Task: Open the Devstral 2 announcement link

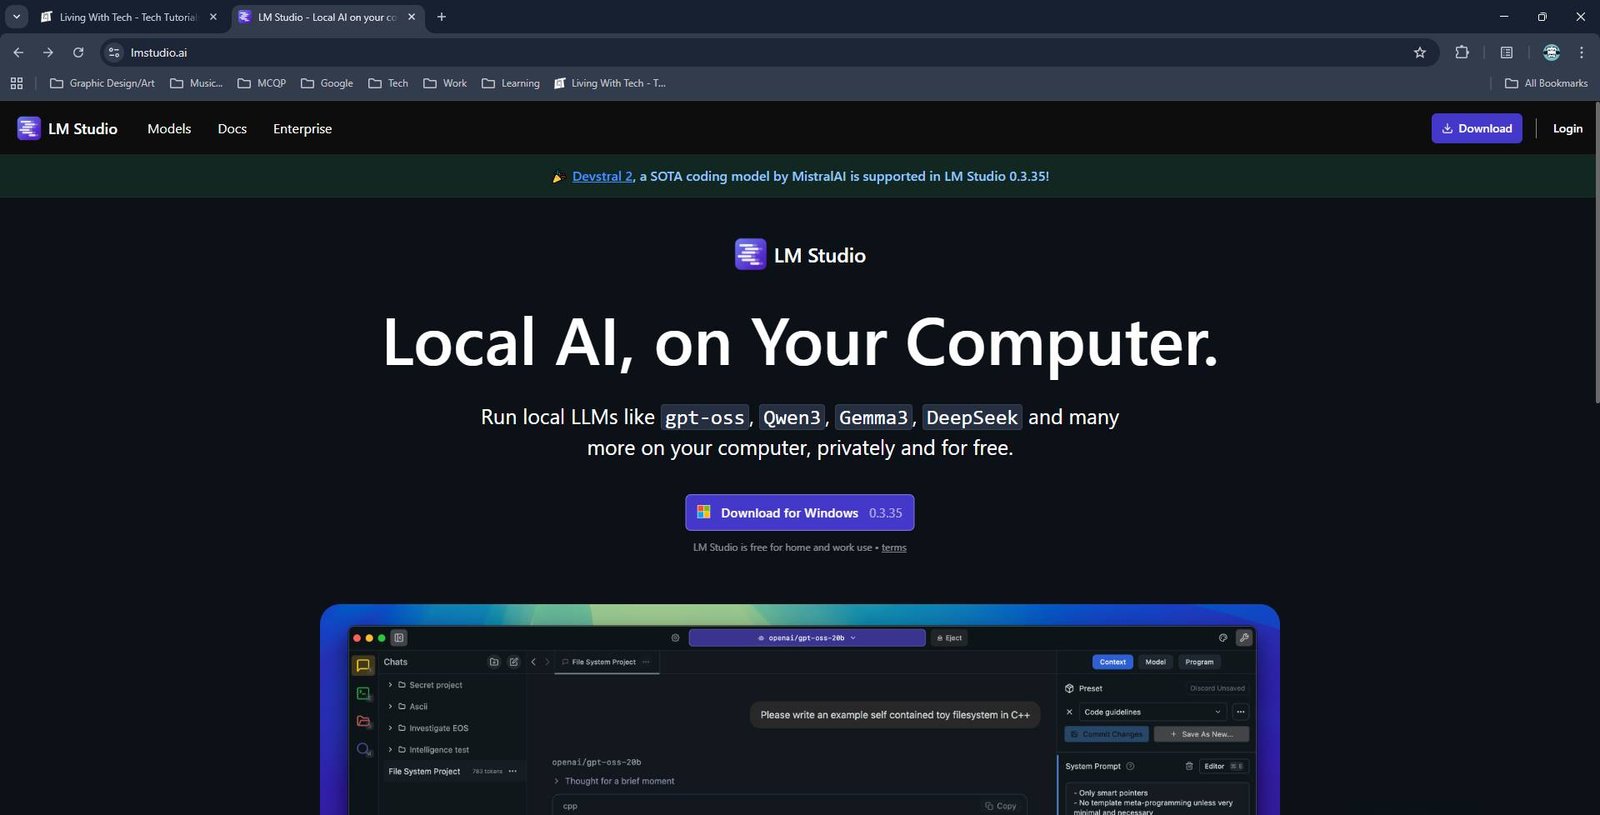Action: tap(602, 176)
